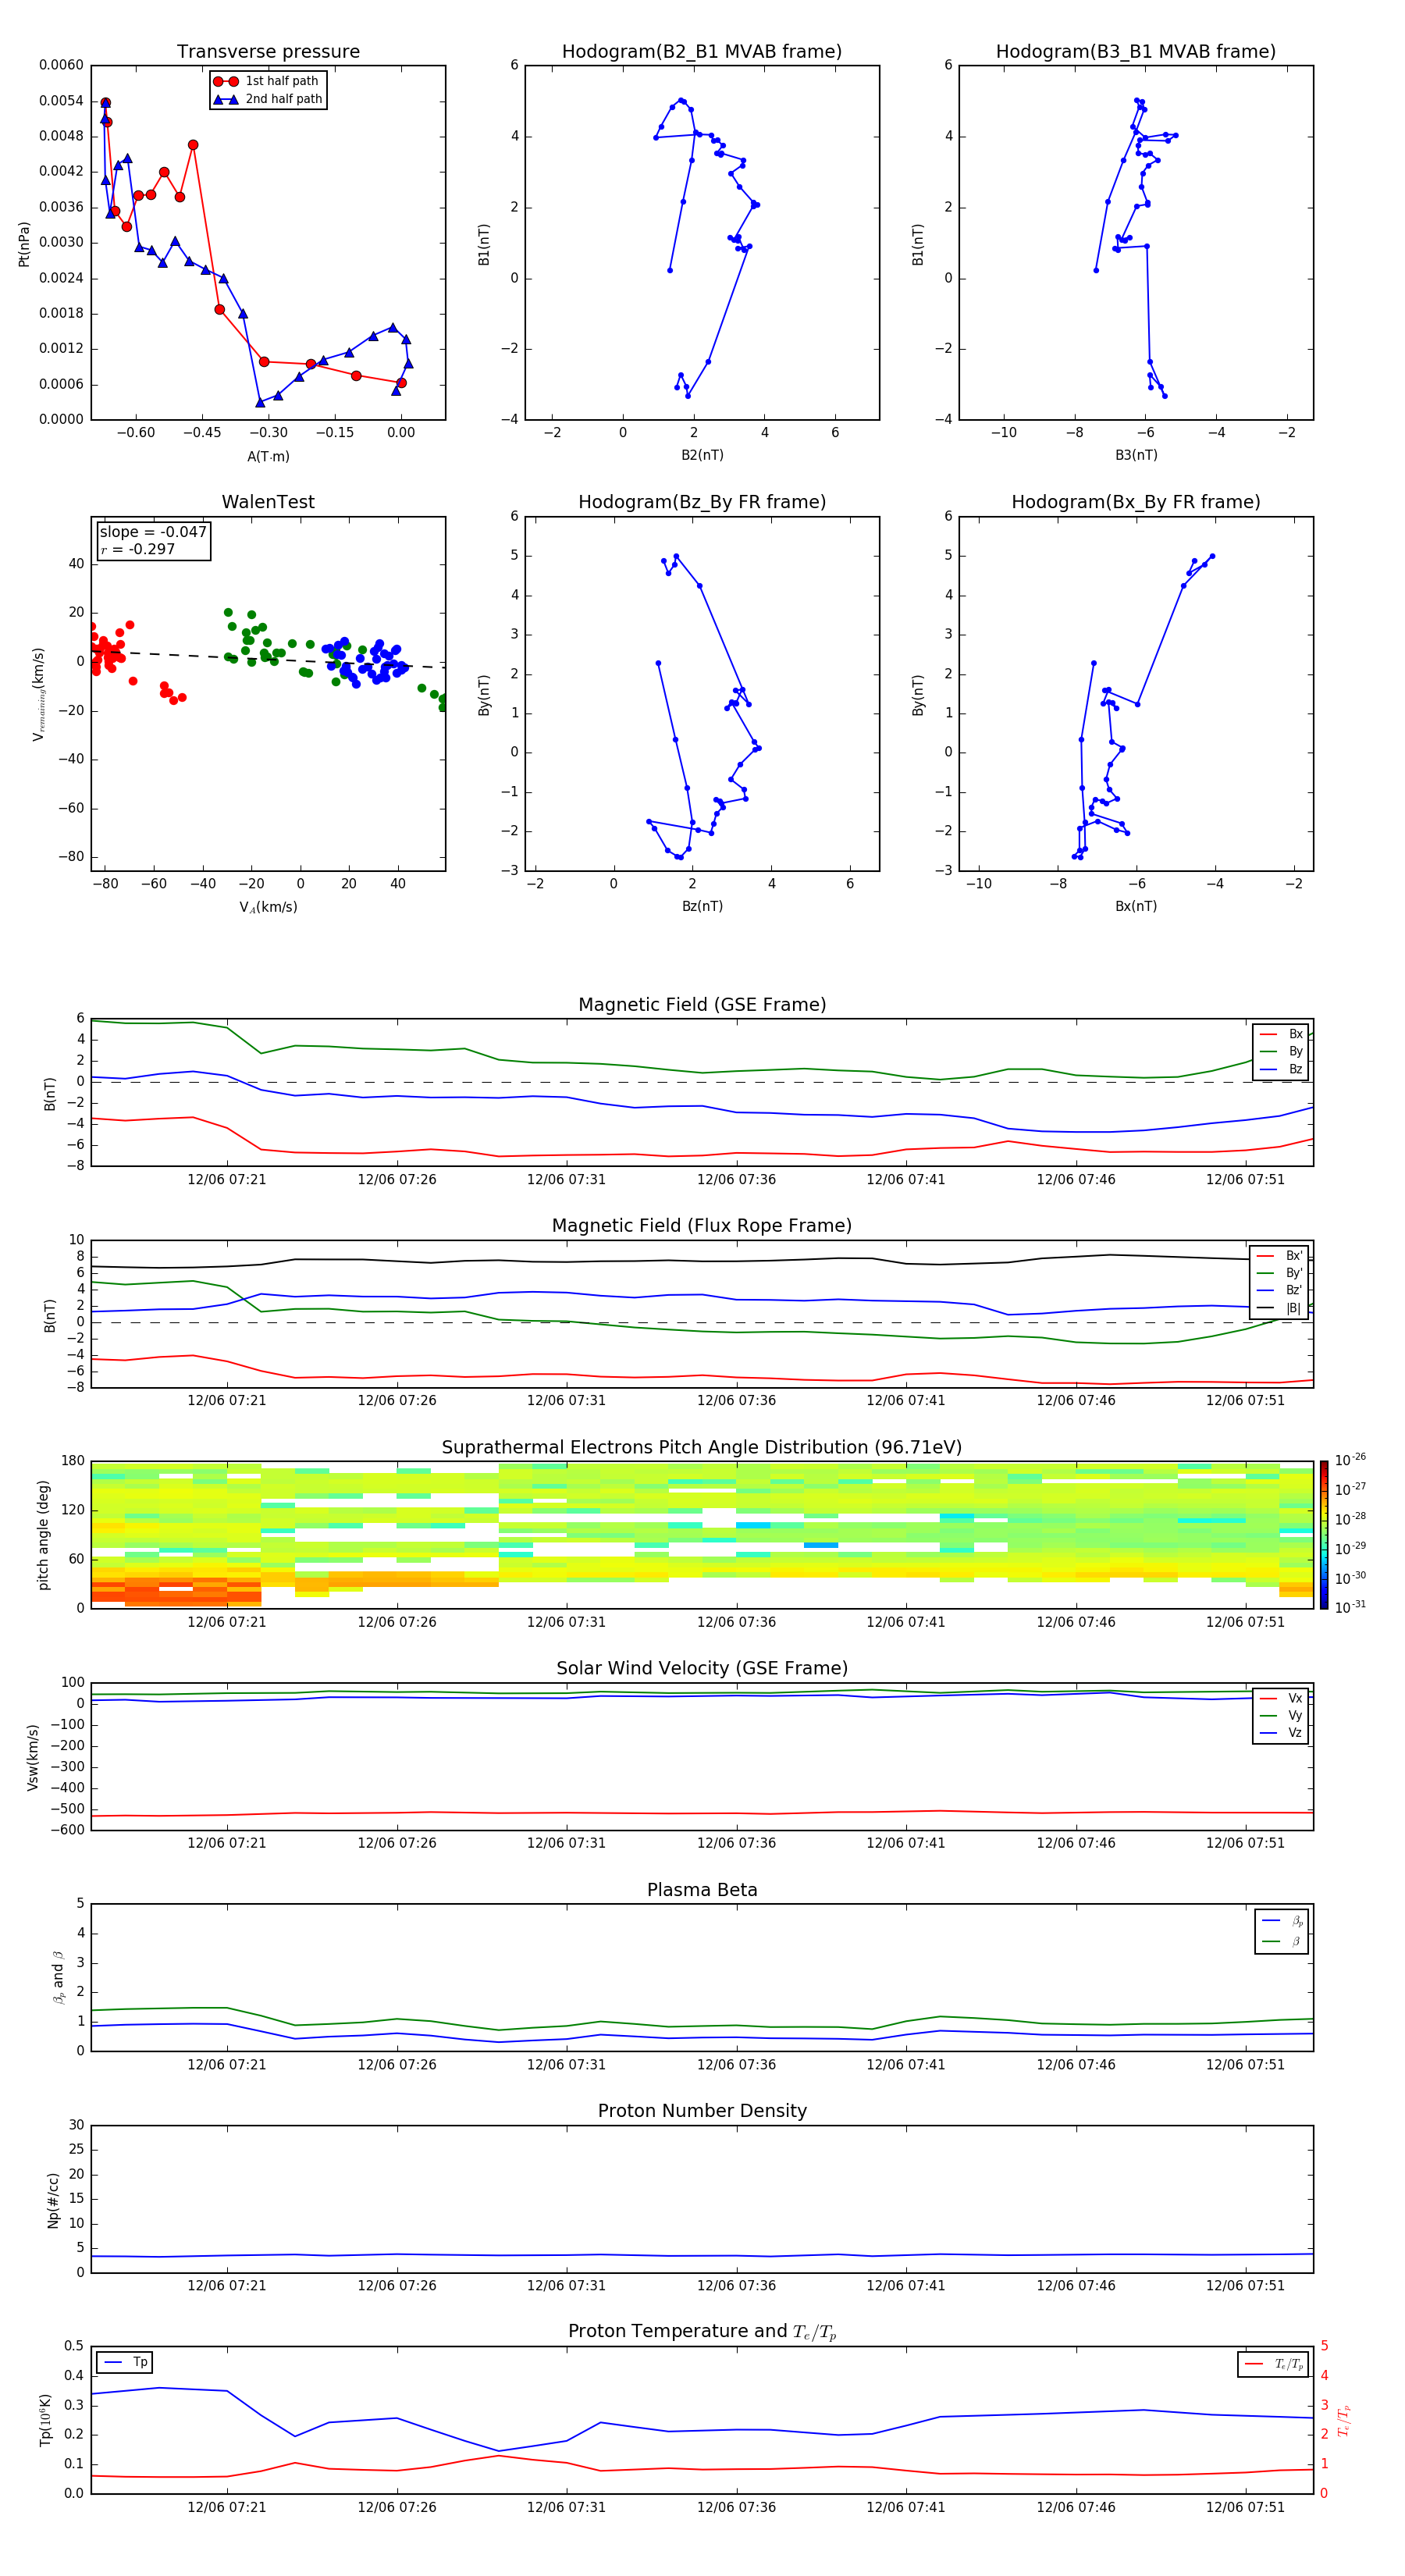Select the "Vz" velocity legend entry

(1282, 1733)
